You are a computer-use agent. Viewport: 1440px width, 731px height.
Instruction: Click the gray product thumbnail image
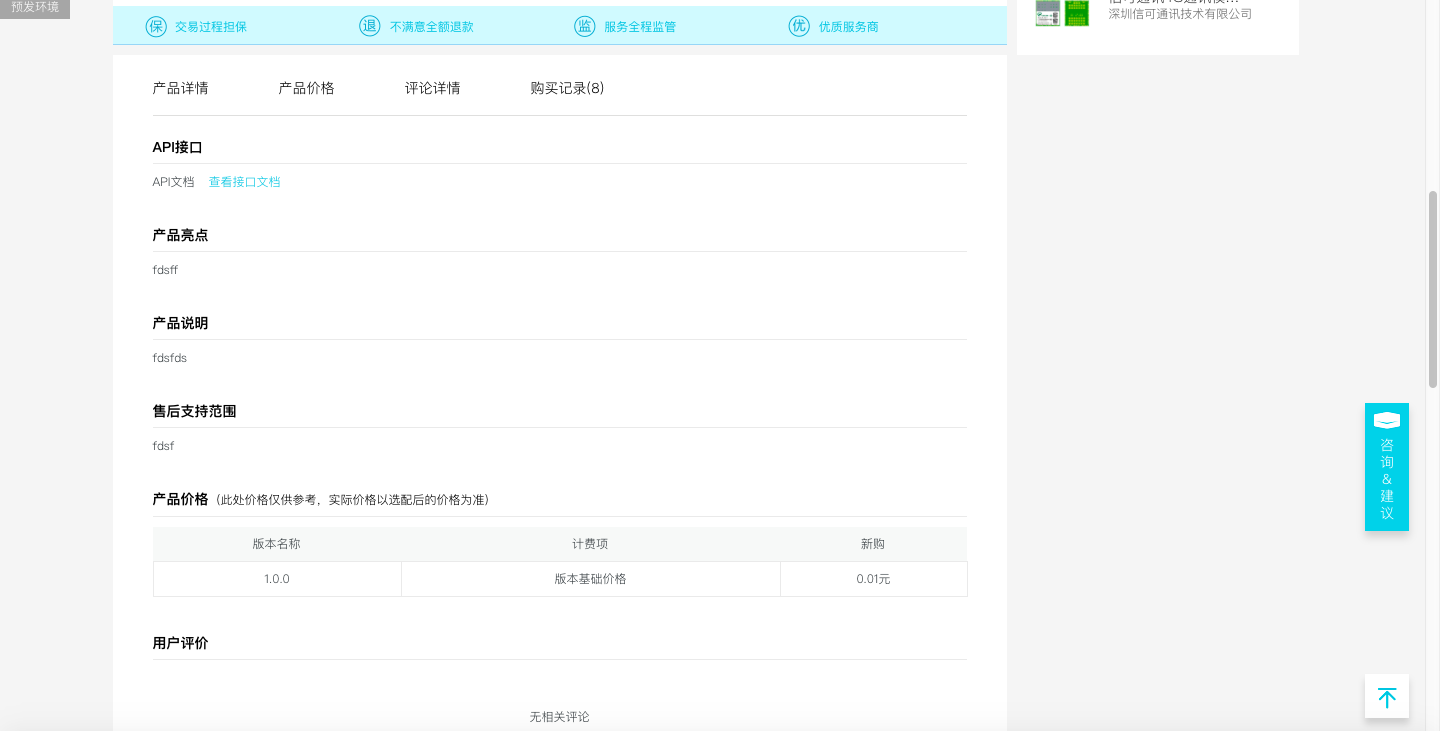pyautogui.click(x=1047, y=13)
